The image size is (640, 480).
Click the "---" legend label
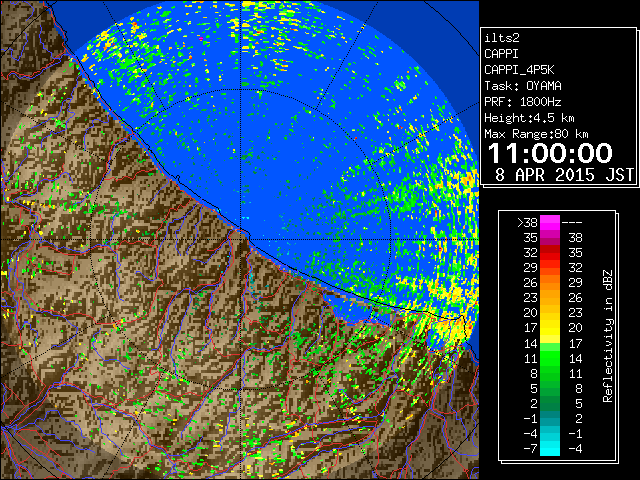pyautogui.click(x=572, y=222)
